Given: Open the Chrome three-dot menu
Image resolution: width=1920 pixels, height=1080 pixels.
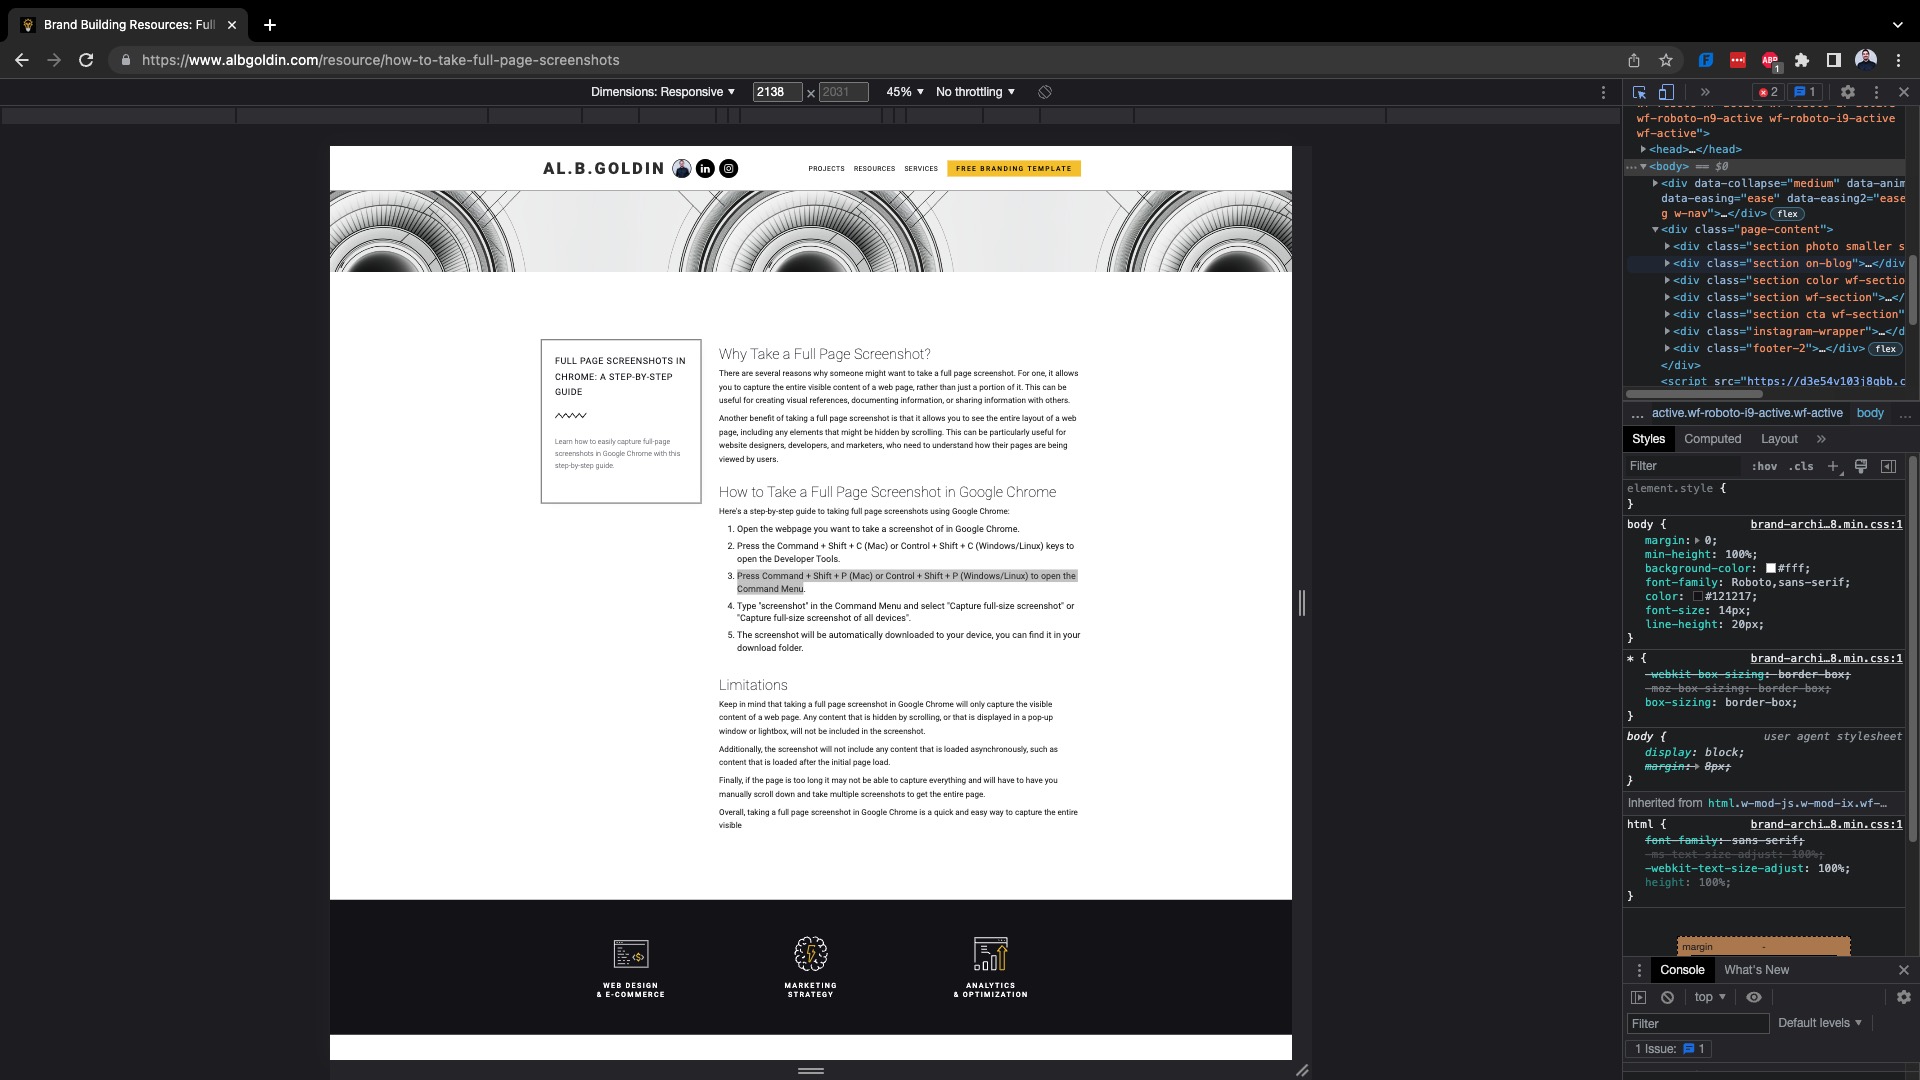Looking at the screenshot, I should pyautogui.click(x=1899, y=60).
